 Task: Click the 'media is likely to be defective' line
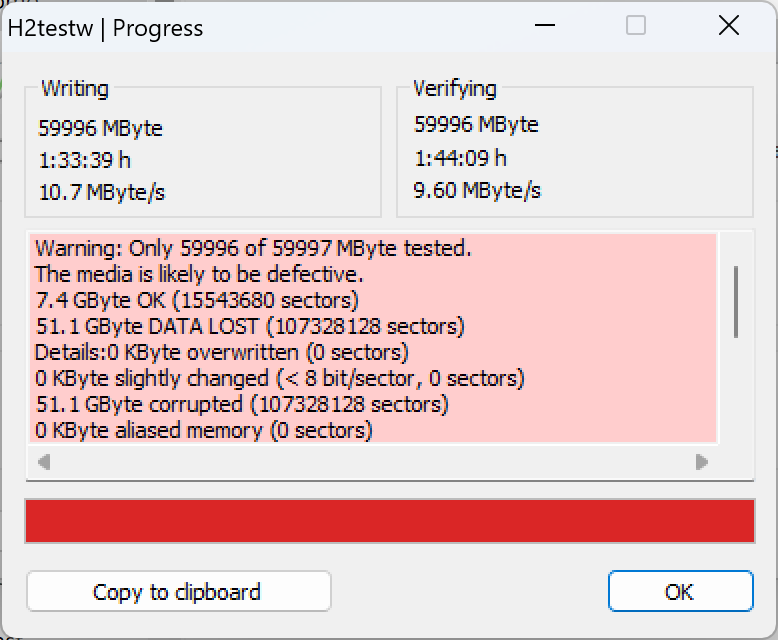pyautogui.click(x=199, y=274)
